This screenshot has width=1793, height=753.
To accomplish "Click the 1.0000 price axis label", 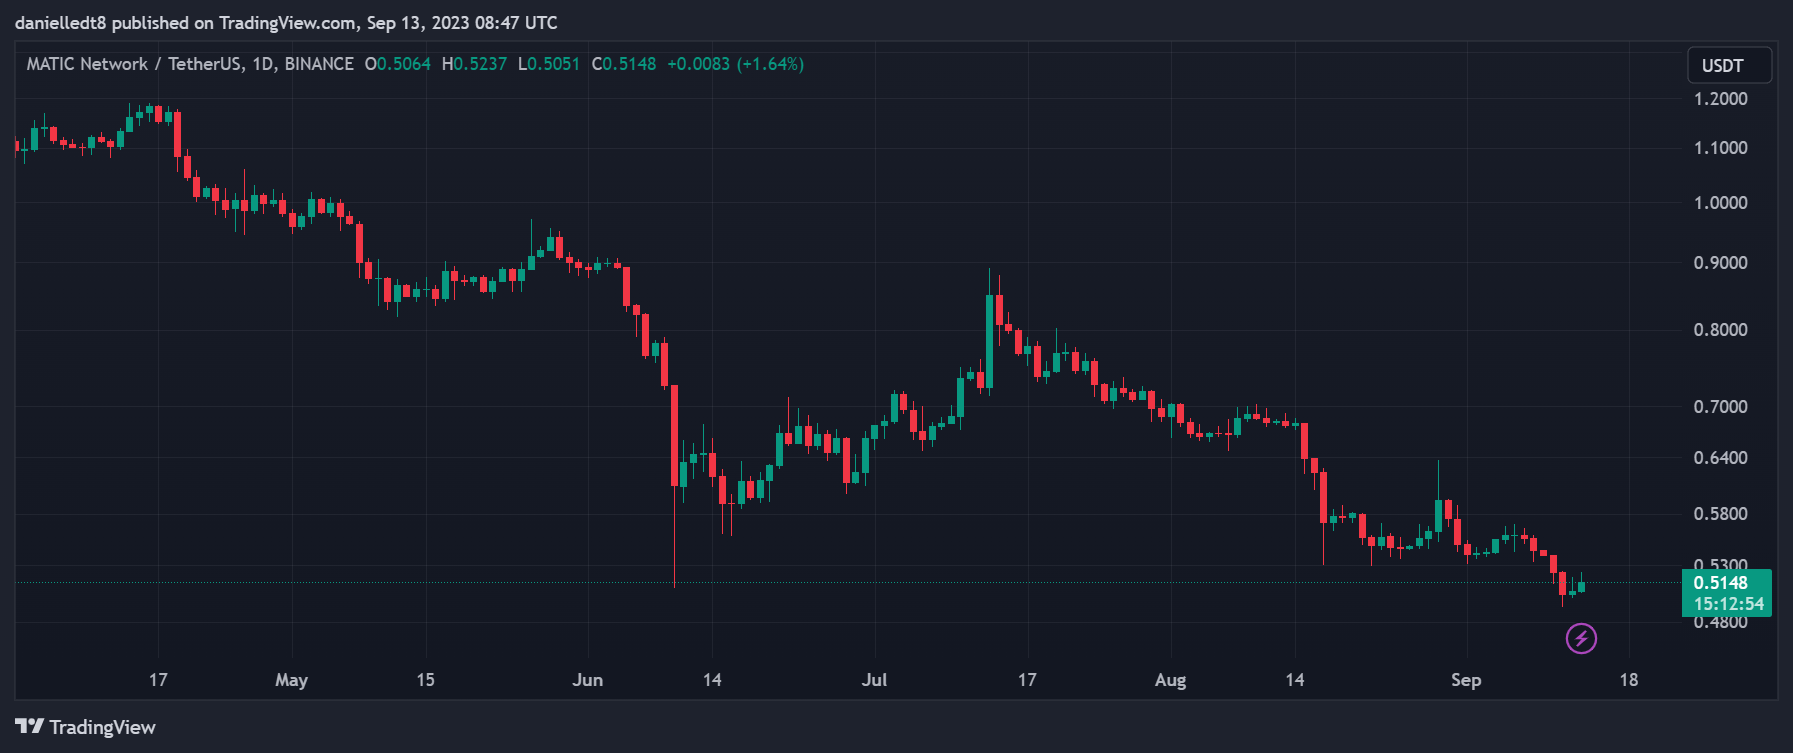I will [1721, 203].
